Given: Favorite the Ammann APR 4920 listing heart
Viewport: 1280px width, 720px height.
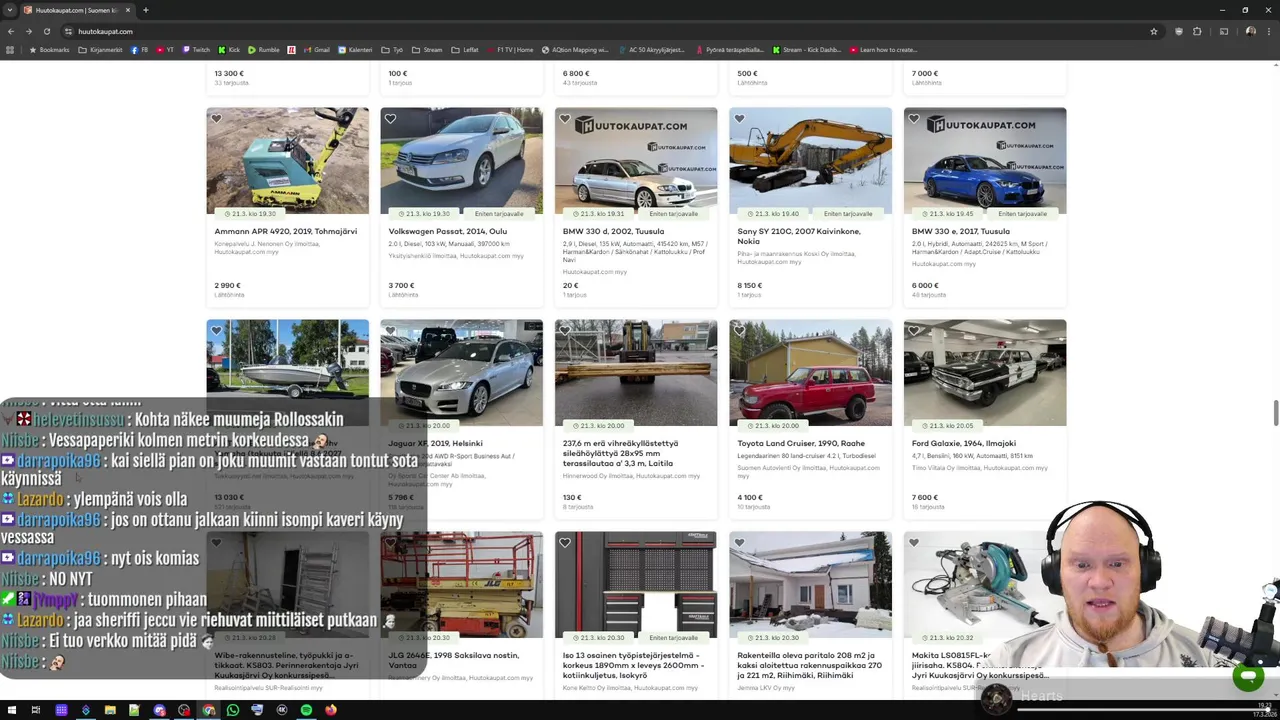Looking at the screenshot, I should pos(216,119).
